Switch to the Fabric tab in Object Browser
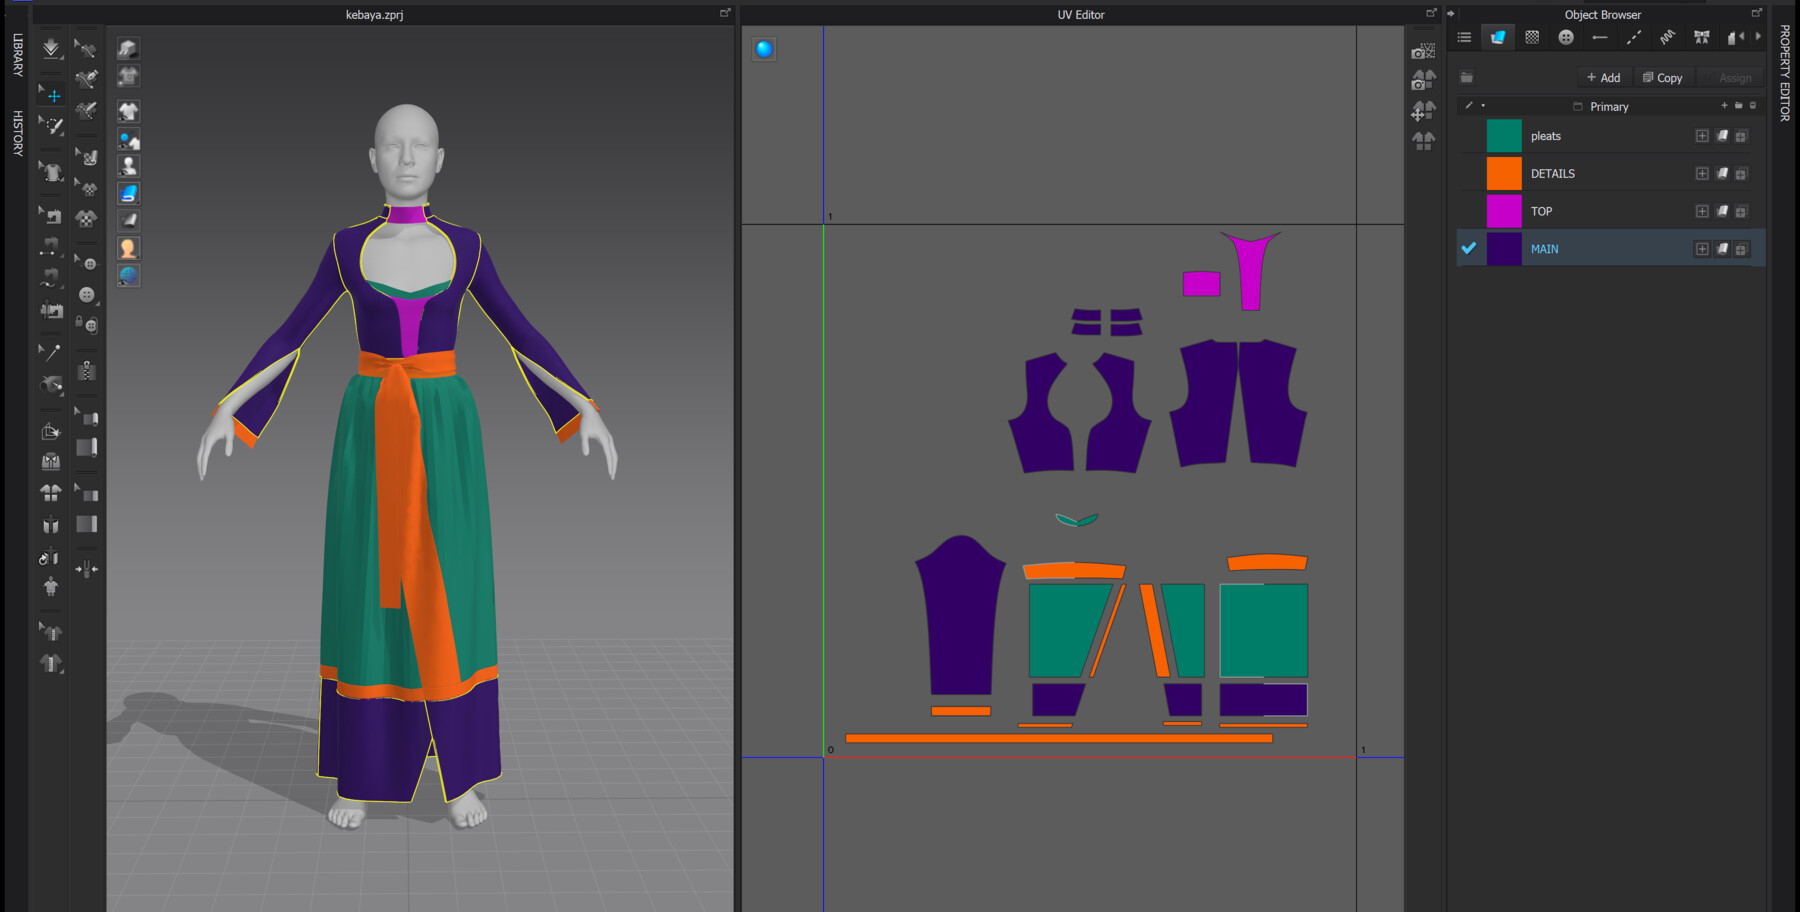This screenshot has width=1800, height=912. point(1497,37)
